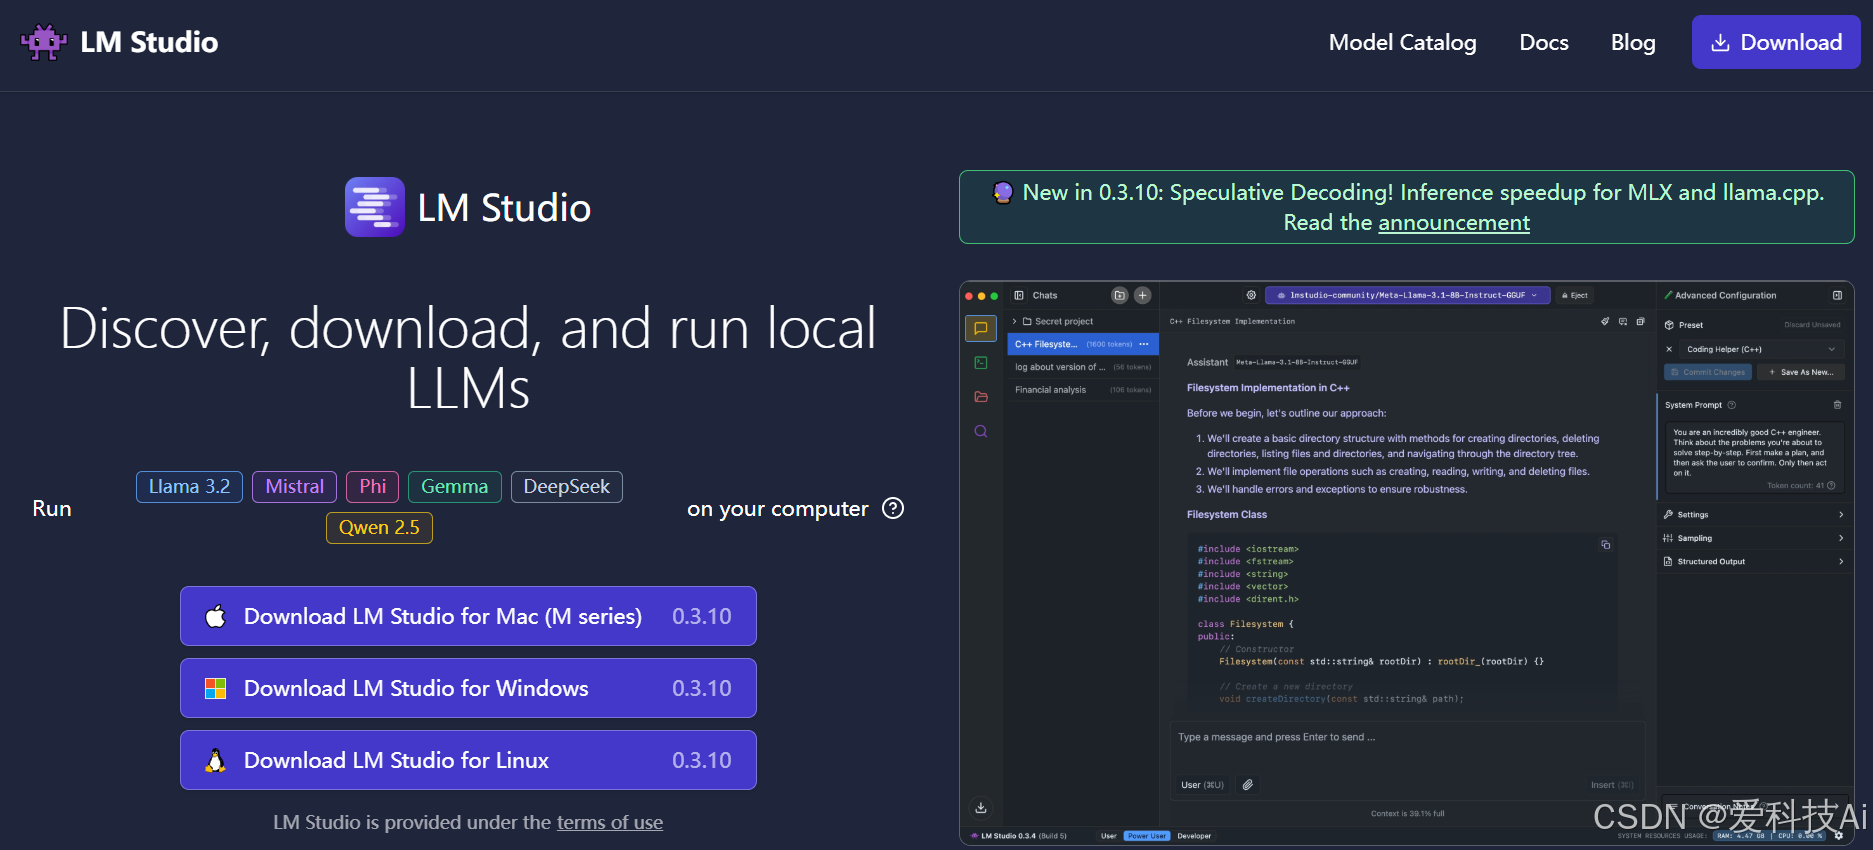The image size is (1873, 850).
Task: Toggle the Advanced Configuration panel icon
Action: 1837,295
